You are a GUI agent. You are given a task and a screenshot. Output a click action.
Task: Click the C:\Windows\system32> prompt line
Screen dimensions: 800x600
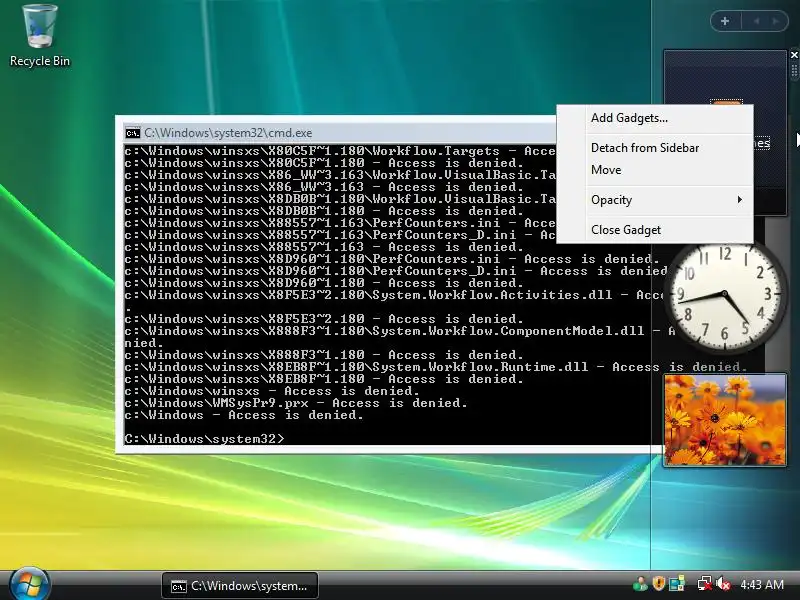tap(204, 439)
